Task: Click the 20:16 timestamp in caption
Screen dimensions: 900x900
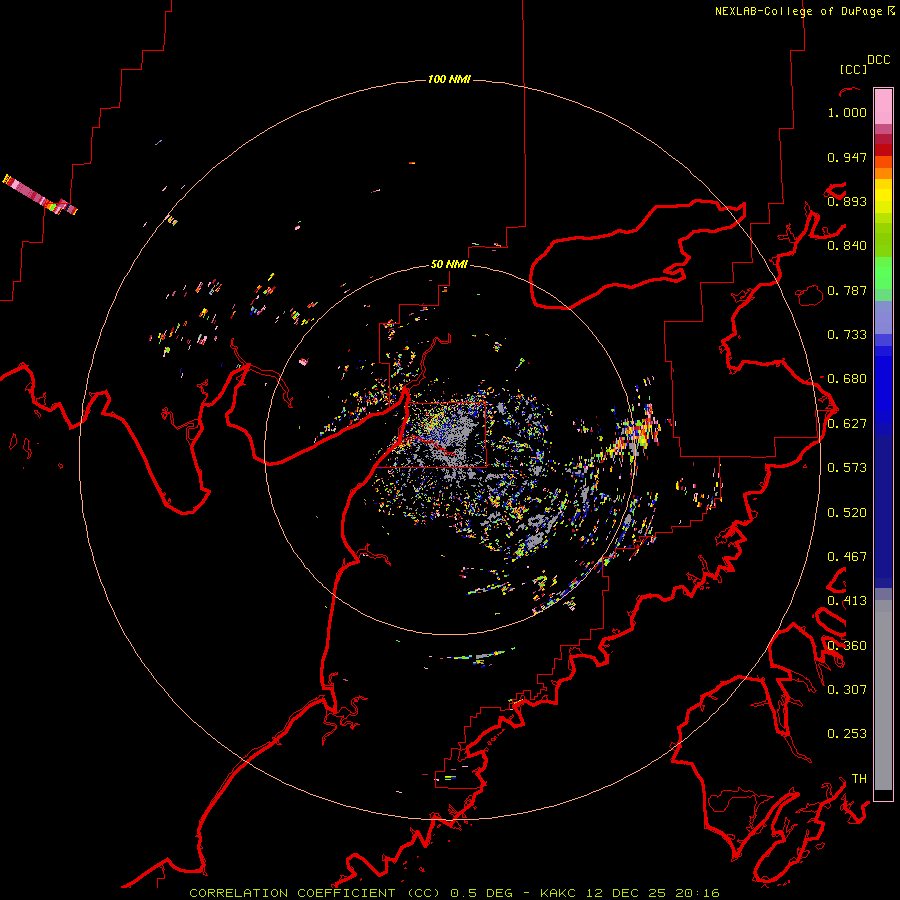Action: pos(697,893)
